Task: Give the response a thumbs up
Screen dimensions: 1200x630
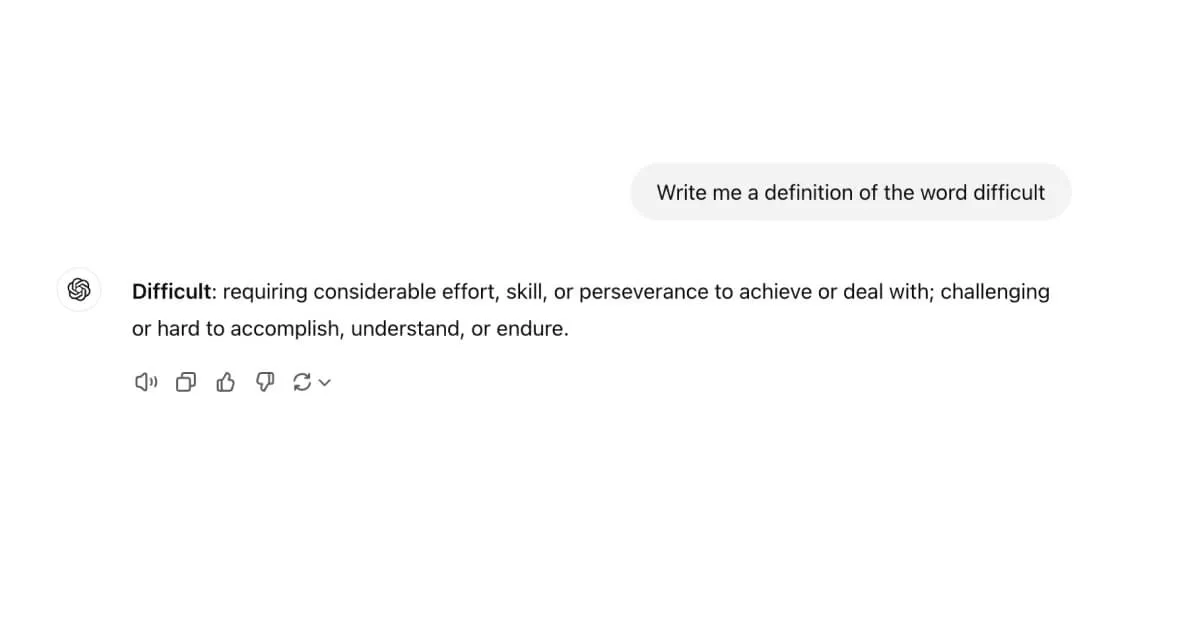Action: (x=226, y=382)
